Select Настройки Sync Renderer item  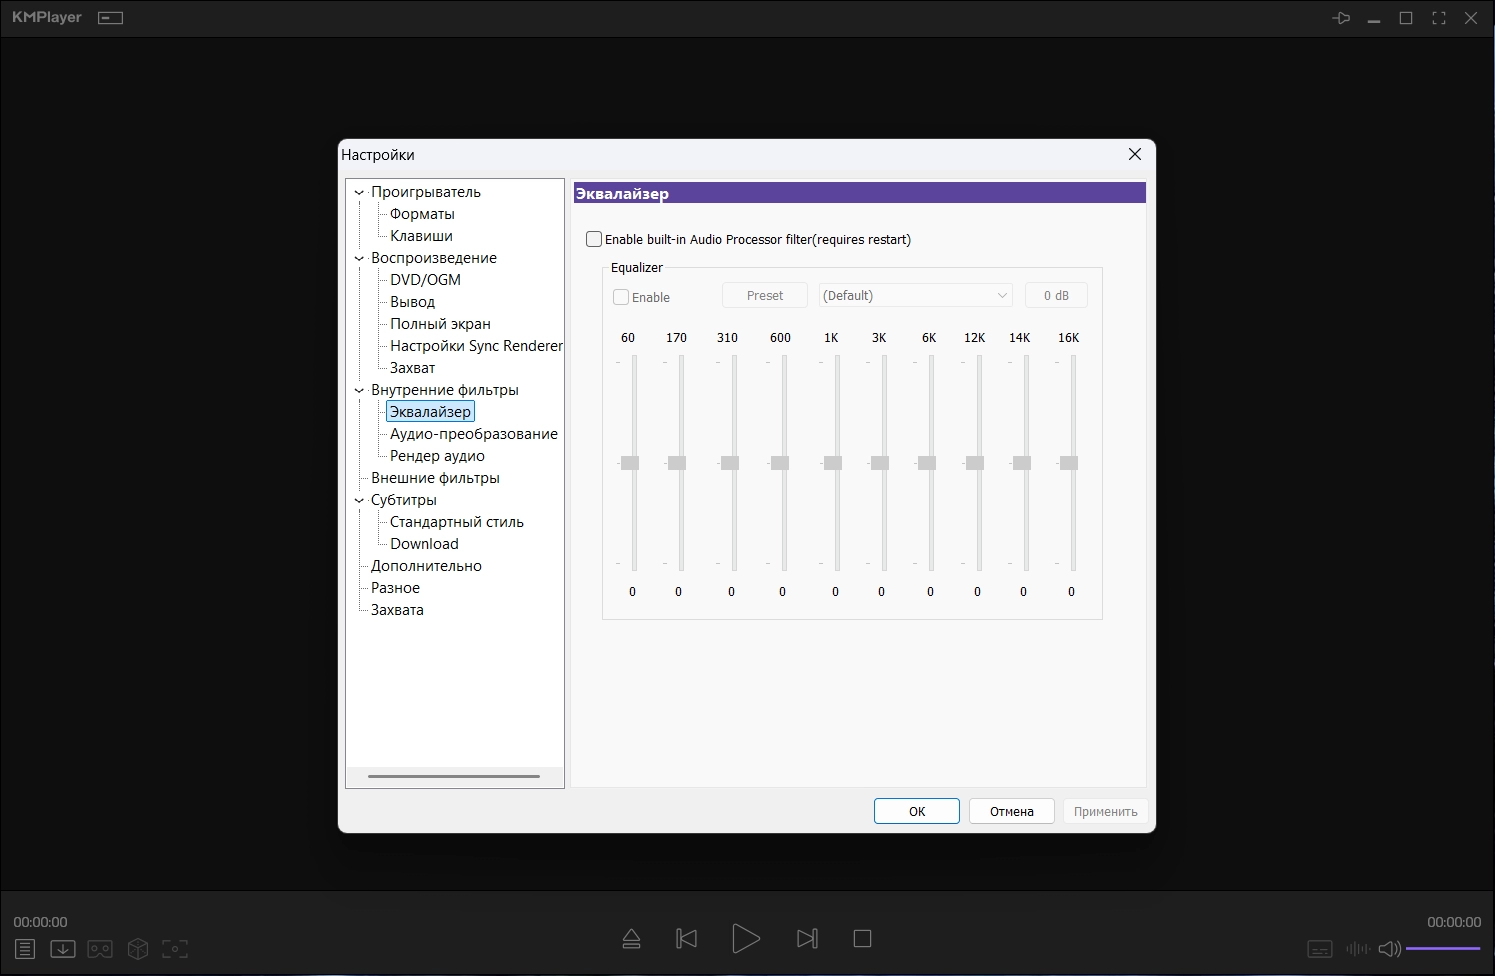pos(476,346)
